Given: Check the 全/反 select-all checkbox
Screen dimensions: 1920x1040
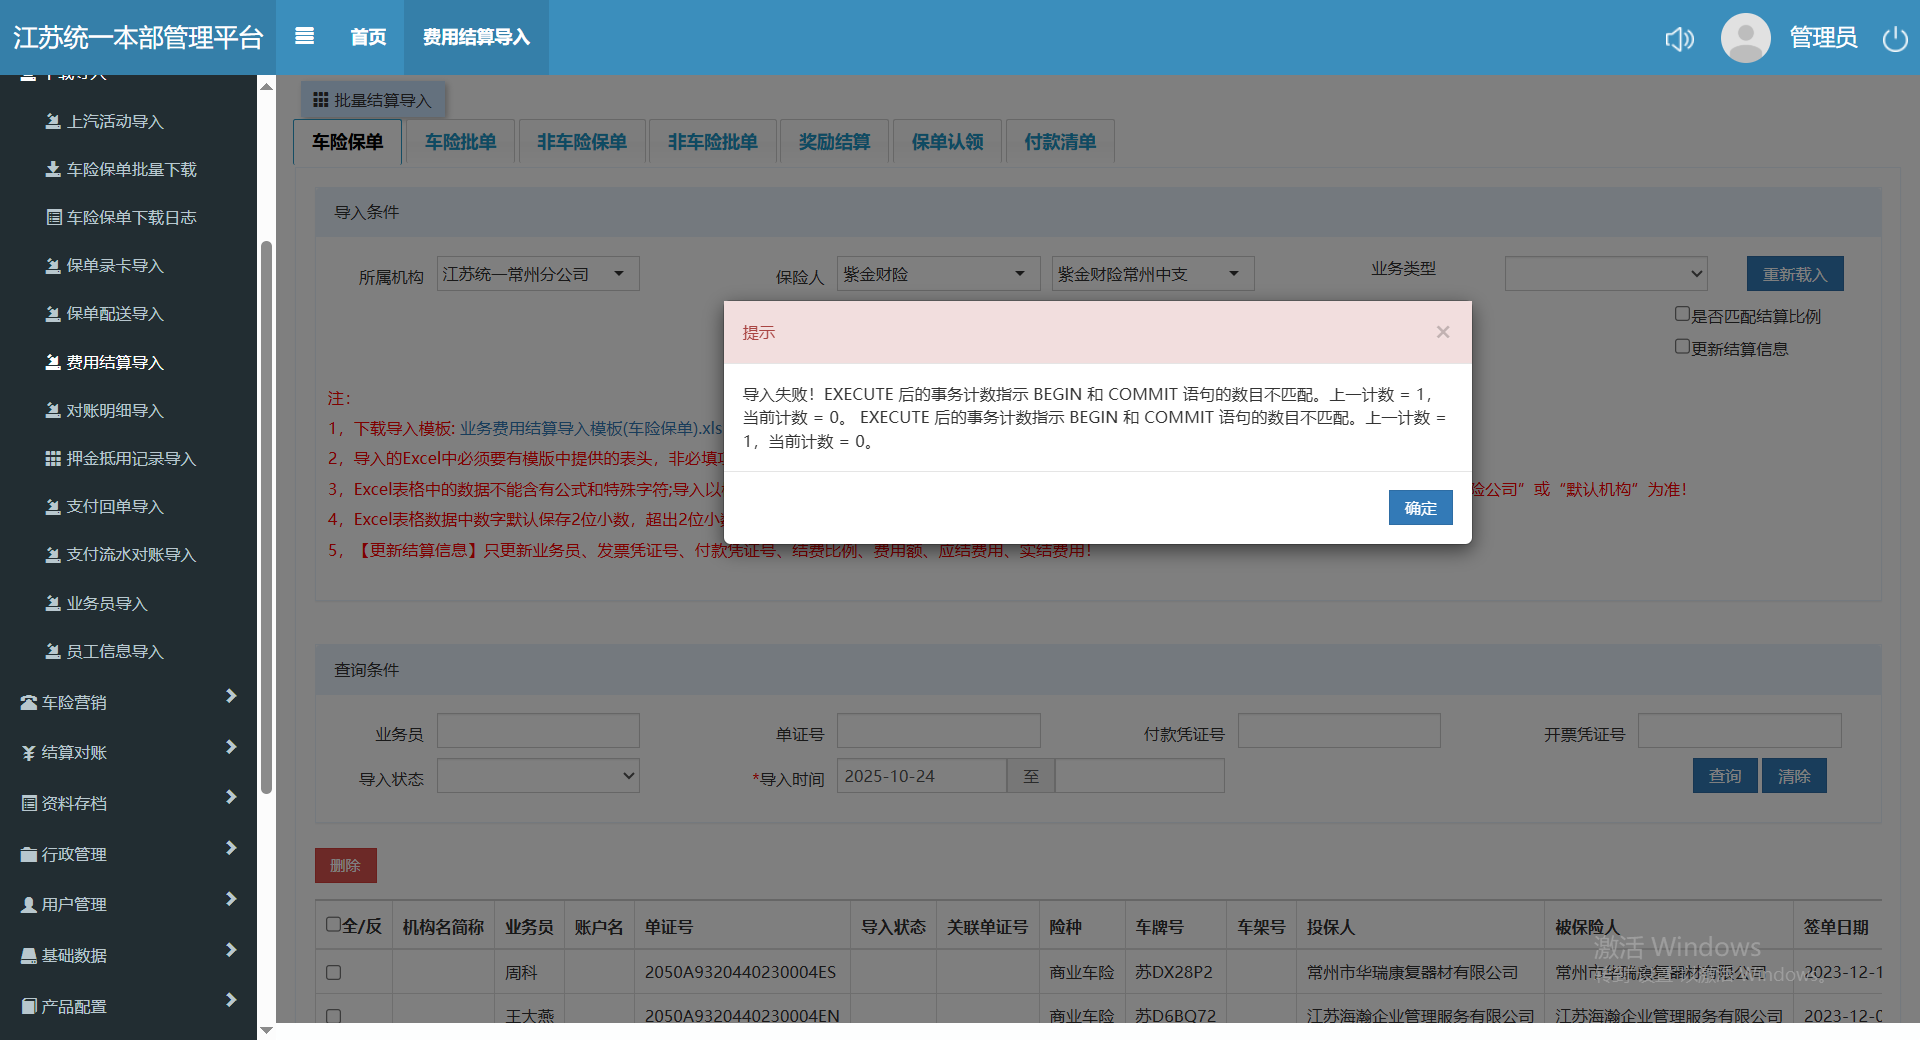Looking at the screenshot, I should pyautogui.click(x=334, y=925).
